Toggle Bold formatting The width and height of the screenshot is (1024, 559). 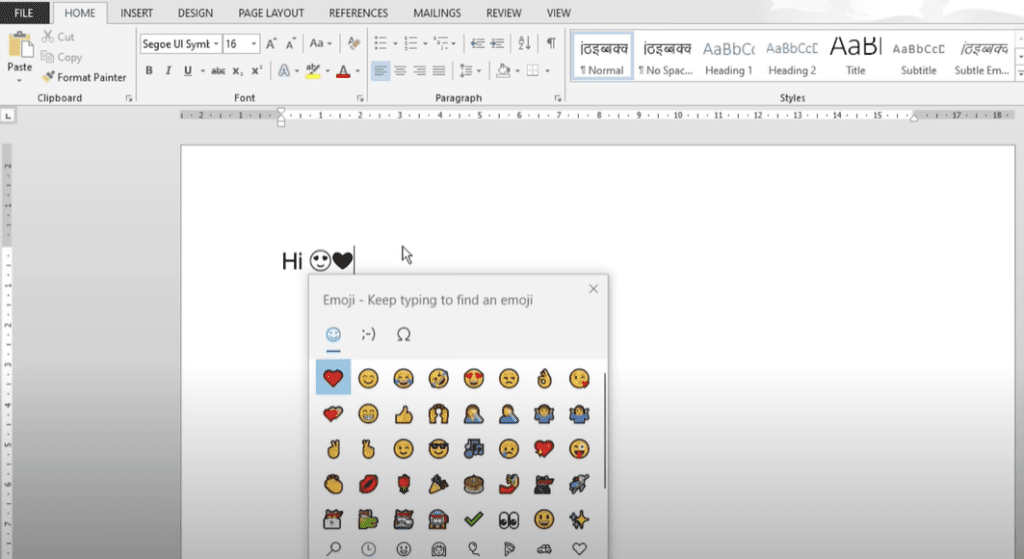click(149, 71)
